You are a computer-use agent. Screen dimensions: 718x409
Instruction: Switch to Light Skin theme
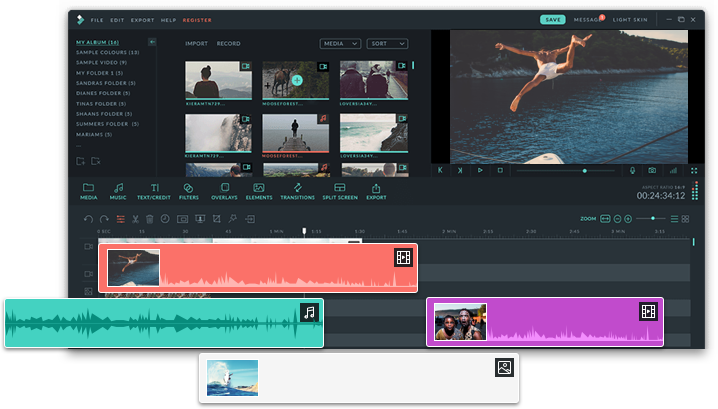coord(631,19)
